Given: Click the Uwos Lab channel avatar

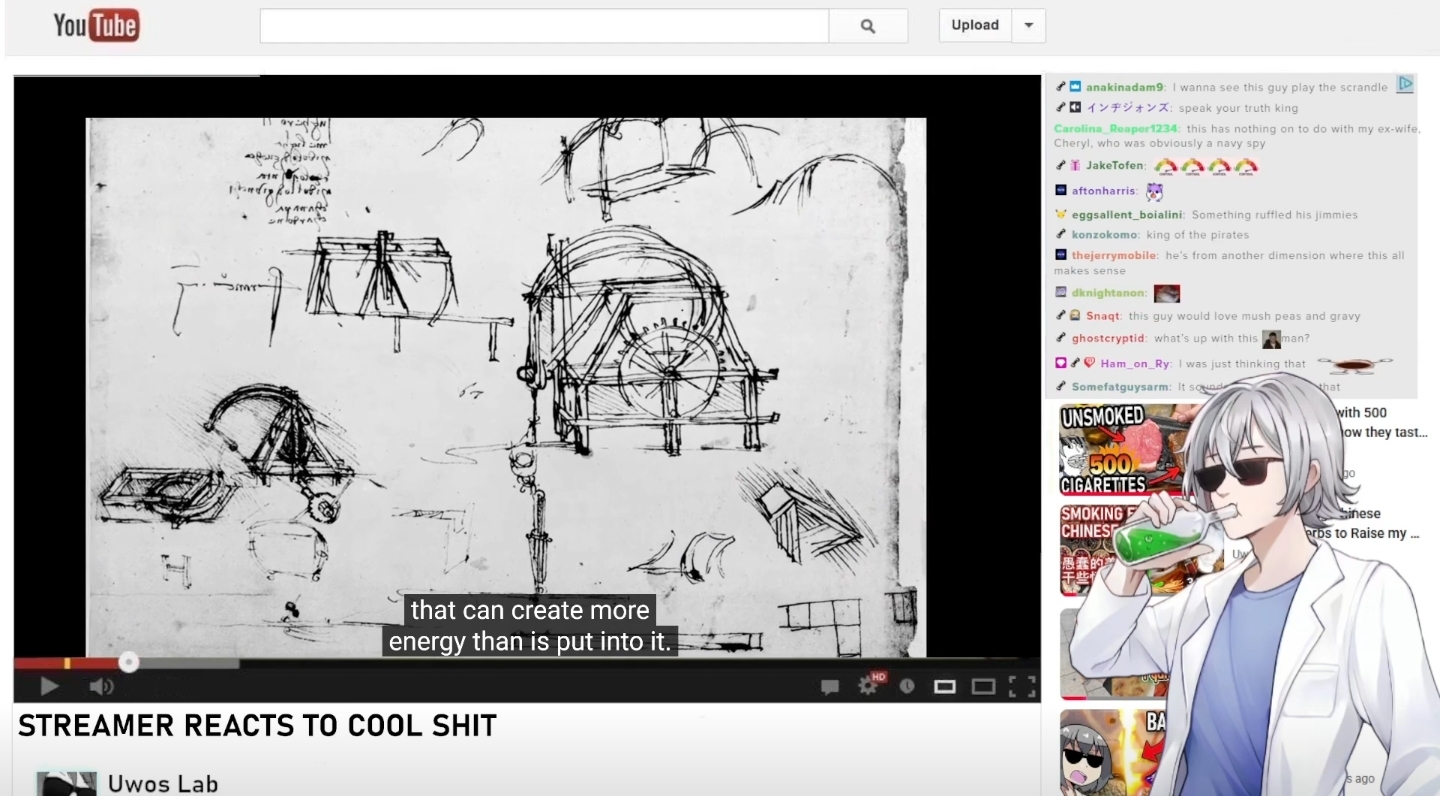Looking at the screenshot, I should pyautogui.click(x=66, y=783).
